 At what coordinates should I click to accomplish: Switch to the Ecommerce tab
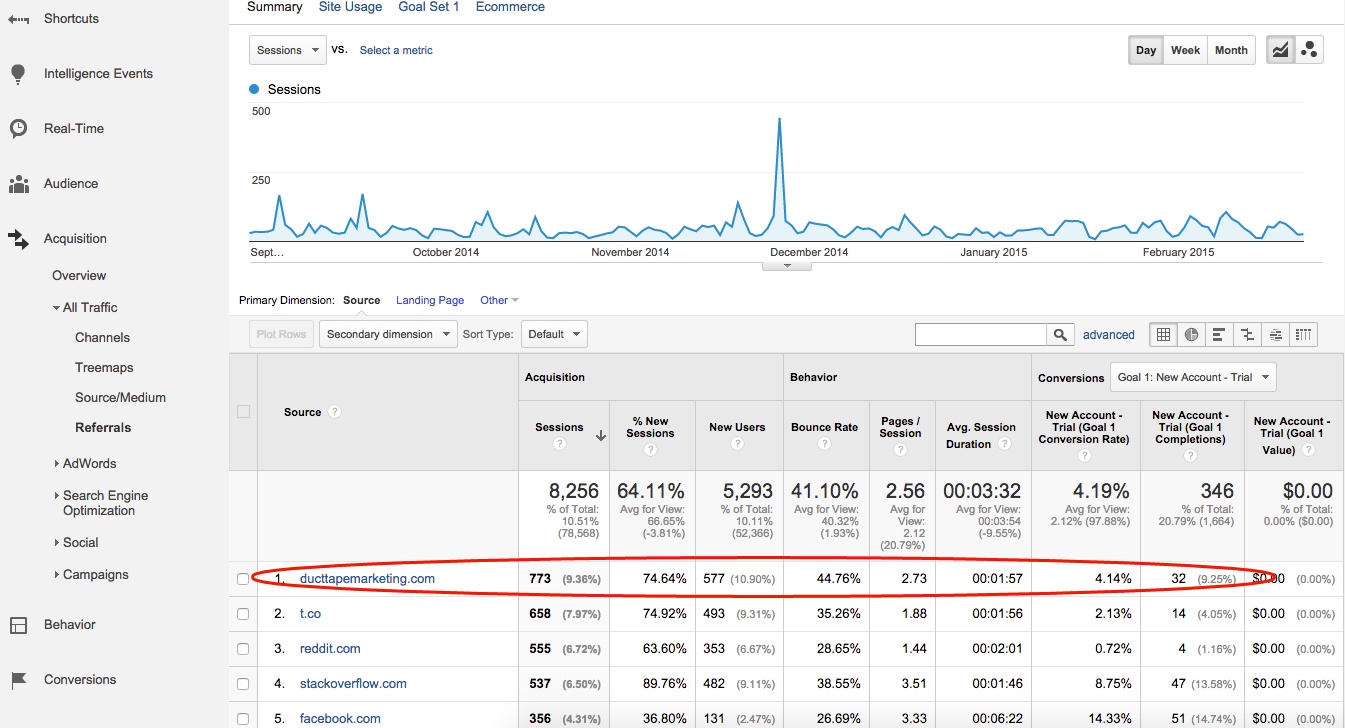click(510, 7)
